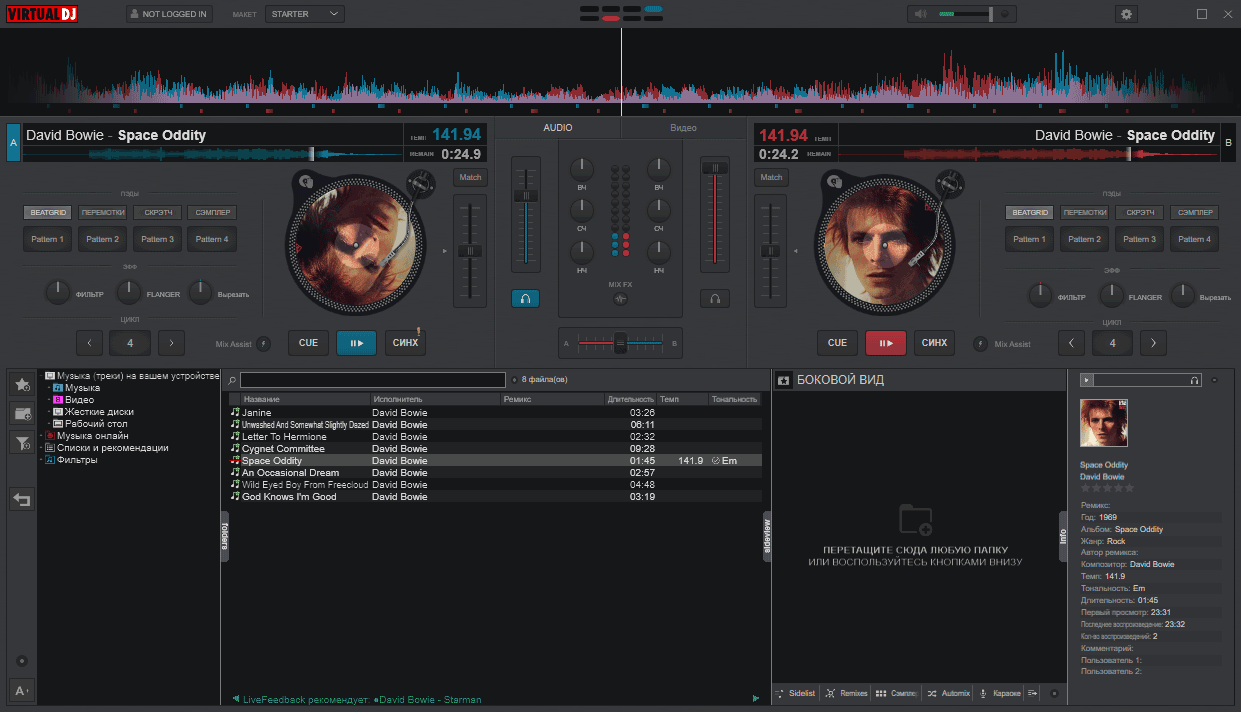Click the font size A icon
1241x712 pixels.
tap(22, 690)
